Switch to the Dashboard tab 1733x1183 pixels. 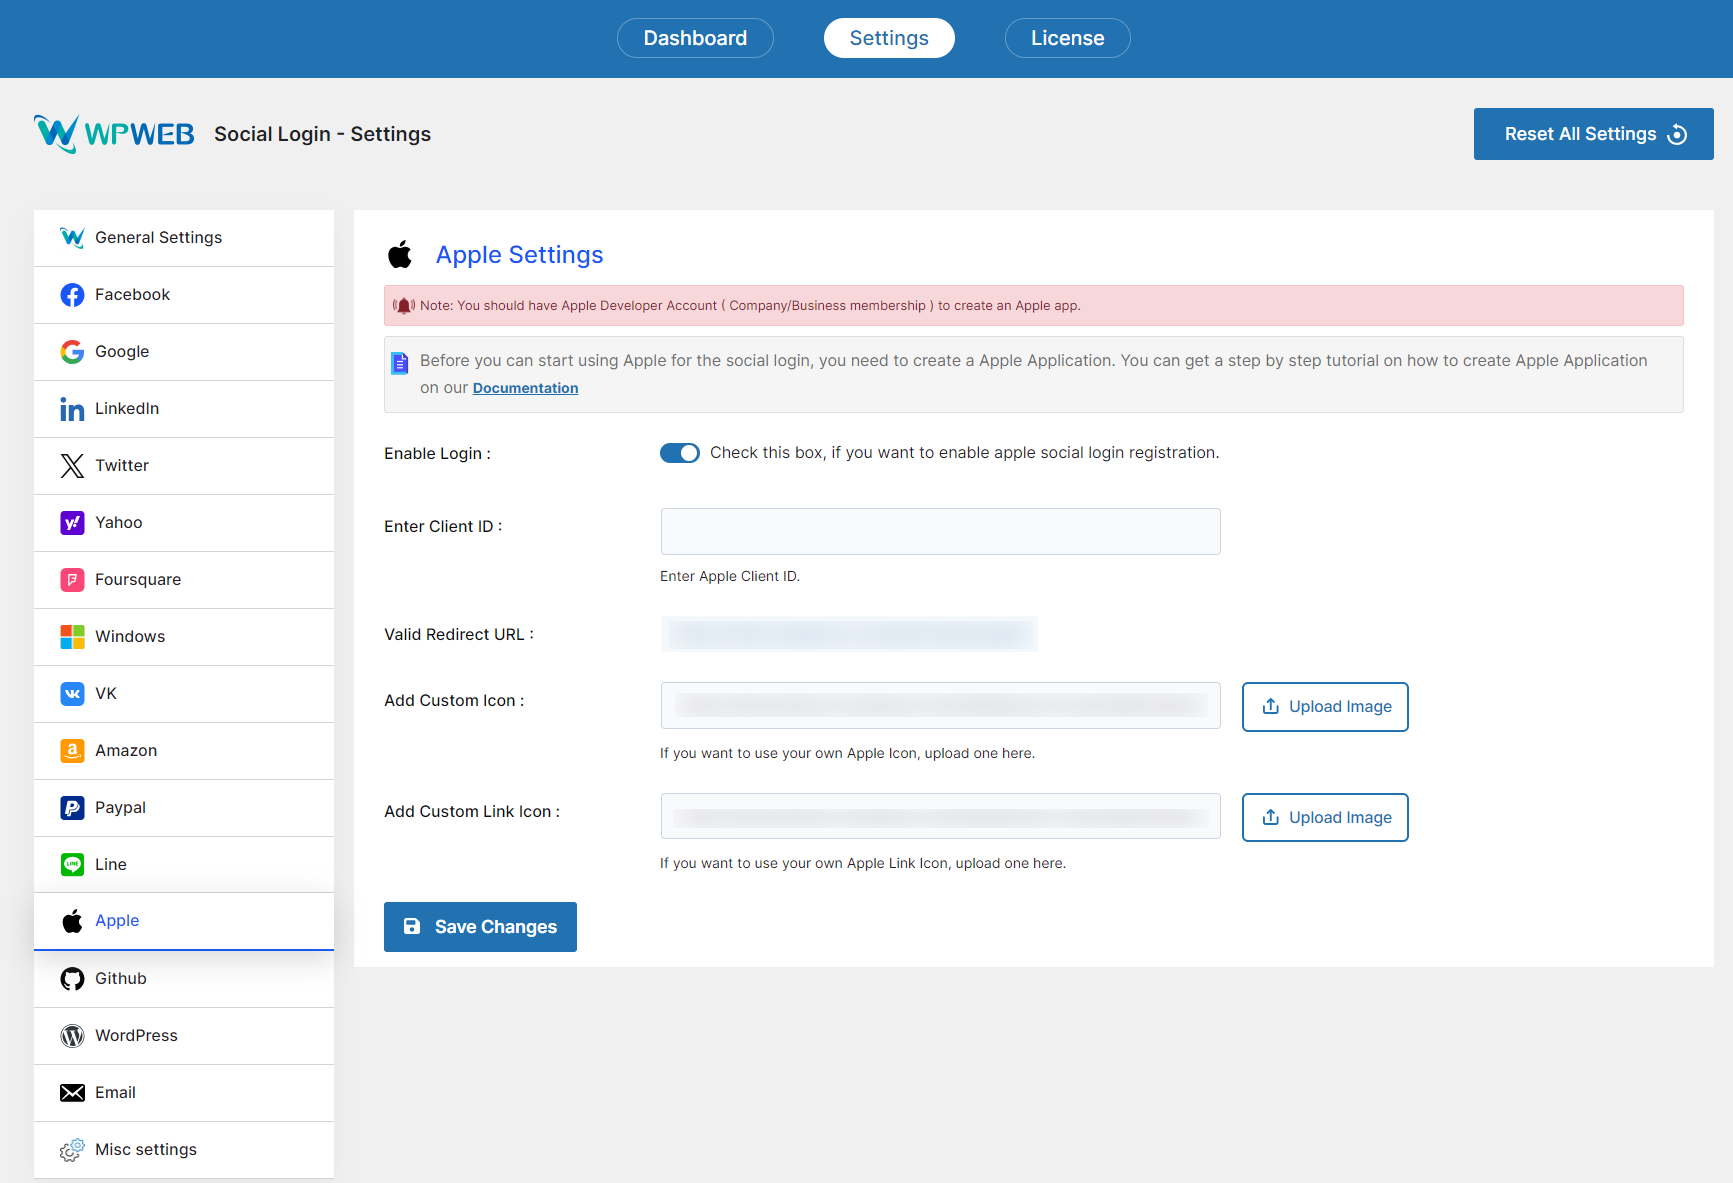[x=695, y=38]
